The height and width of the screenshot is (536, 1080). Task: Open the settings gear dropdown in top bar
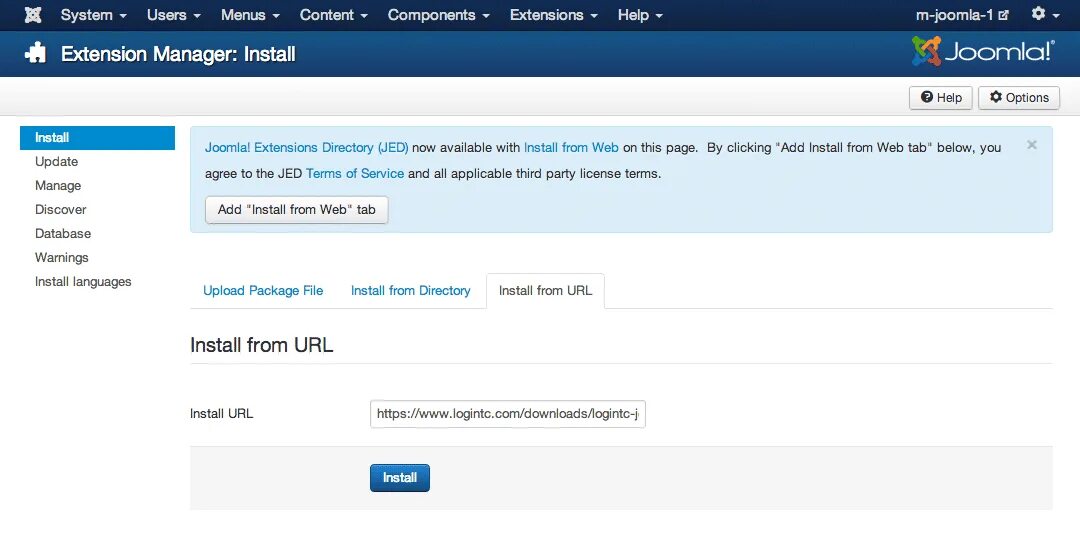[1045, 14]
